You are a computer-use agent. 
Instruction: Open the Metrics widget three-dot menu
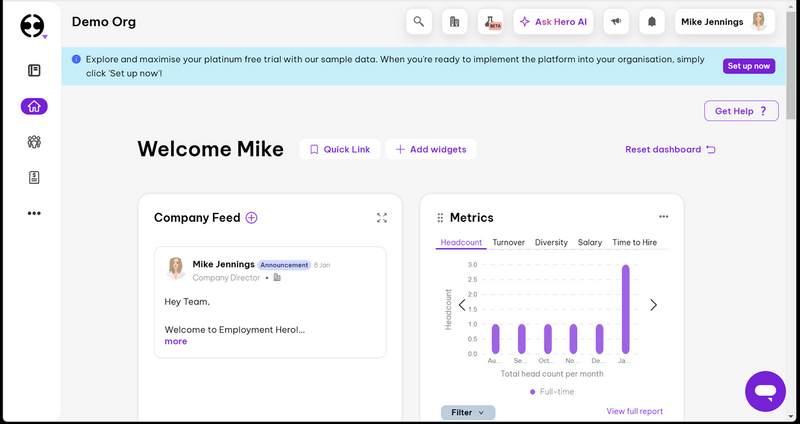663,217
